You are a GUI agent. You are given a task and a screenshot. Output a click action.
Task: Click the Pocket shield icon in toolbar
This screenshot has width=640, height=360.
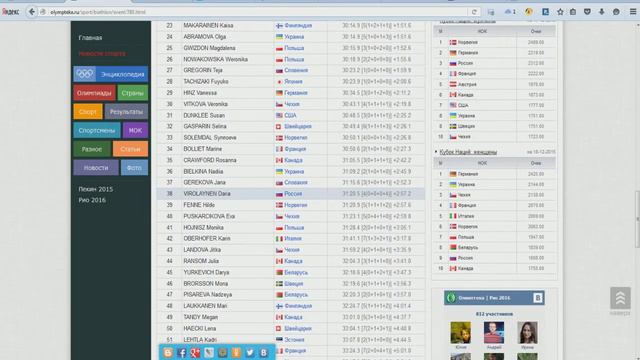click(x=587, y=12)
